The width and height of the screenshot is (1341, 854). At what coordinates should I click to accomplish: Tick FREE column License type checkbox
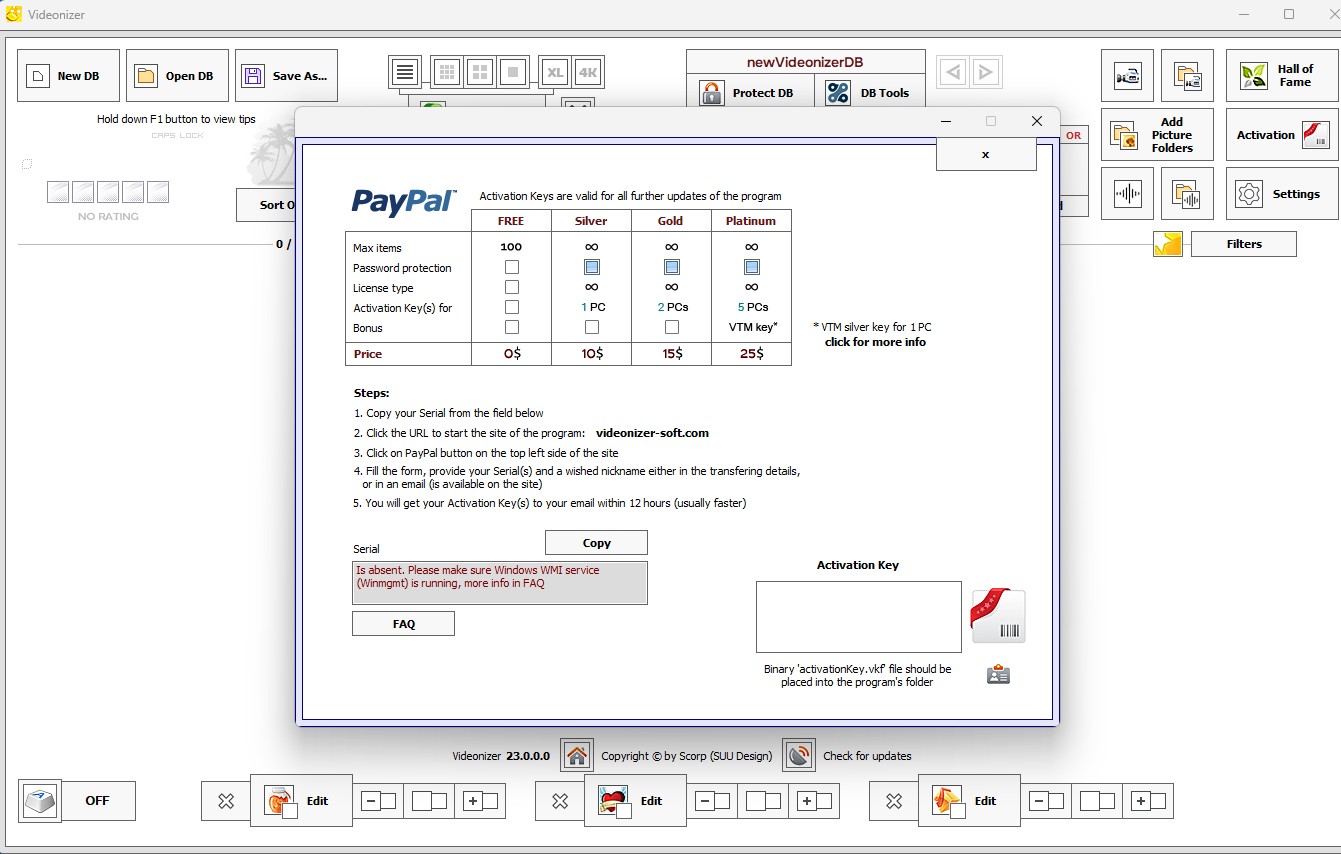click(x=512, y=287)
